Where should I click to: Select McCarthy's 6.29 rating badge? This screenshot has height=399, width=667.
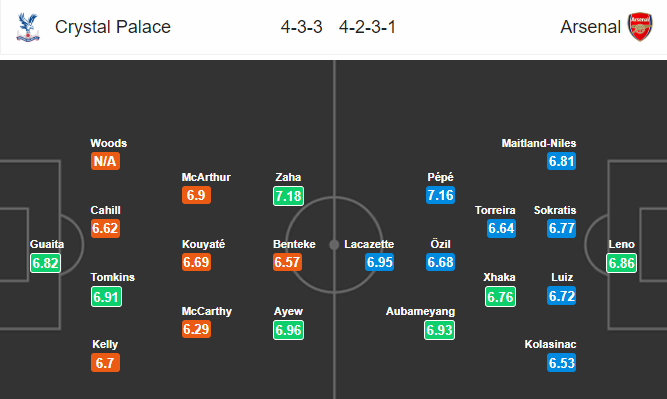196,329
